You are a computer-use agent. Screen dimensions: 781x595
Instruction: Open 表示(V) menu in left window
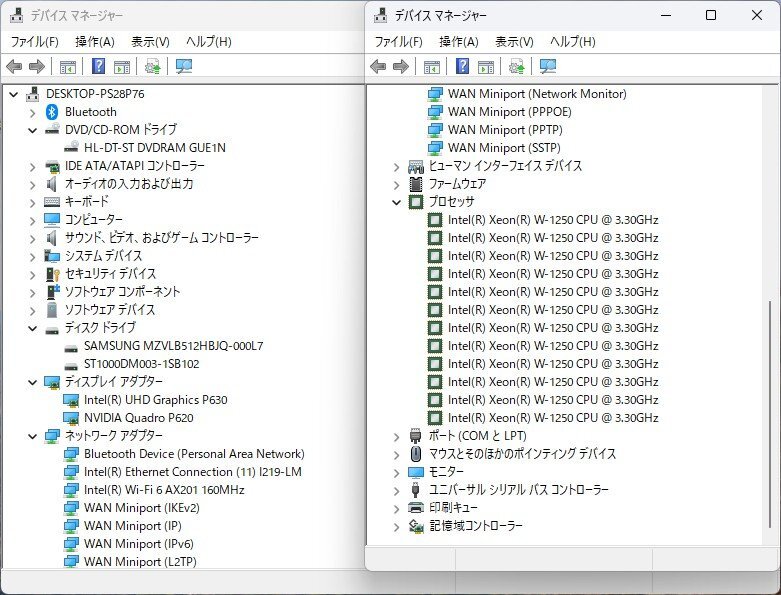point(150,42)
